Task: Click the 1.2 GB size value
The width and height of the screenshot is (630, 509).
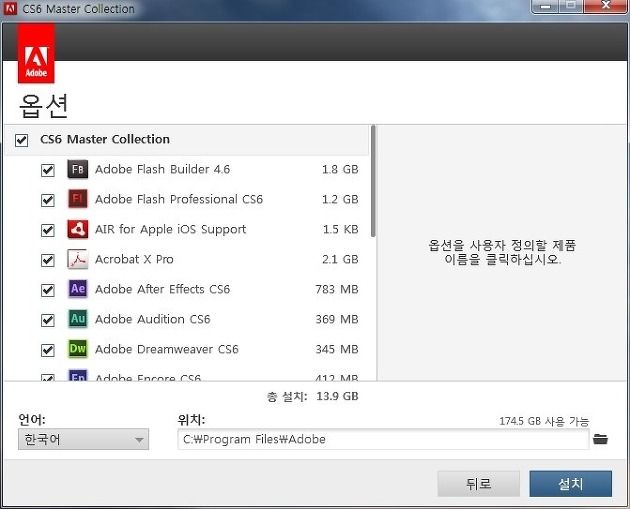Action: (340, 199)
